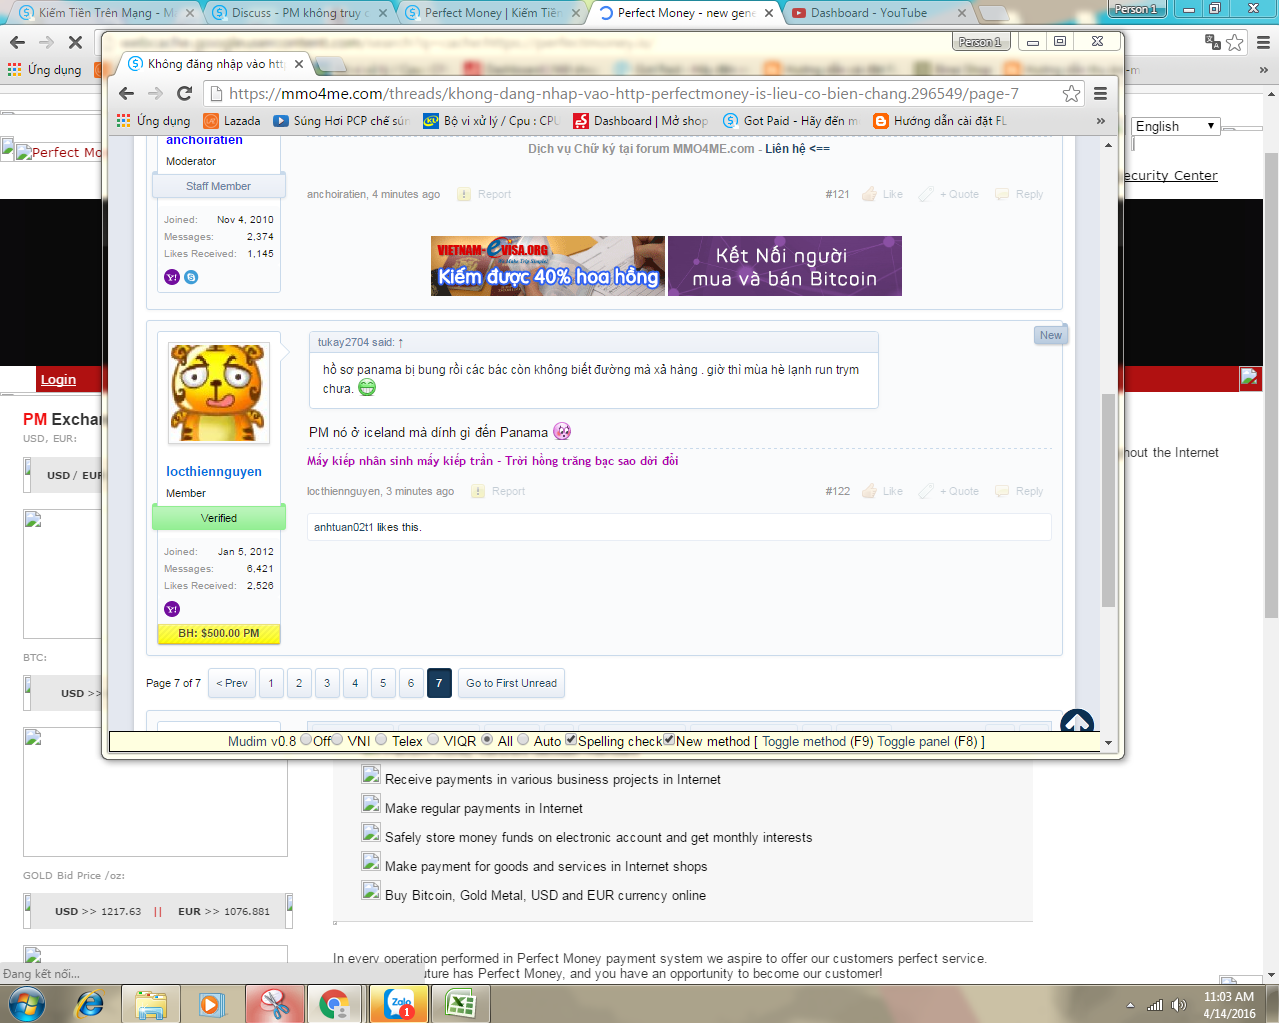Expand bookmarks overflow chevron in background window
1279x1023 pixels.
[1264, 70]
